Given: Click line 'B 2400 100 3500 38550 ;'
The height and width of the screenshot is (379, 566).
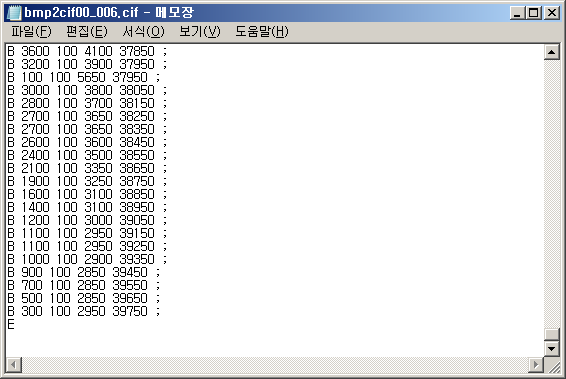Looking at the screenshot, I should [87, 155].
